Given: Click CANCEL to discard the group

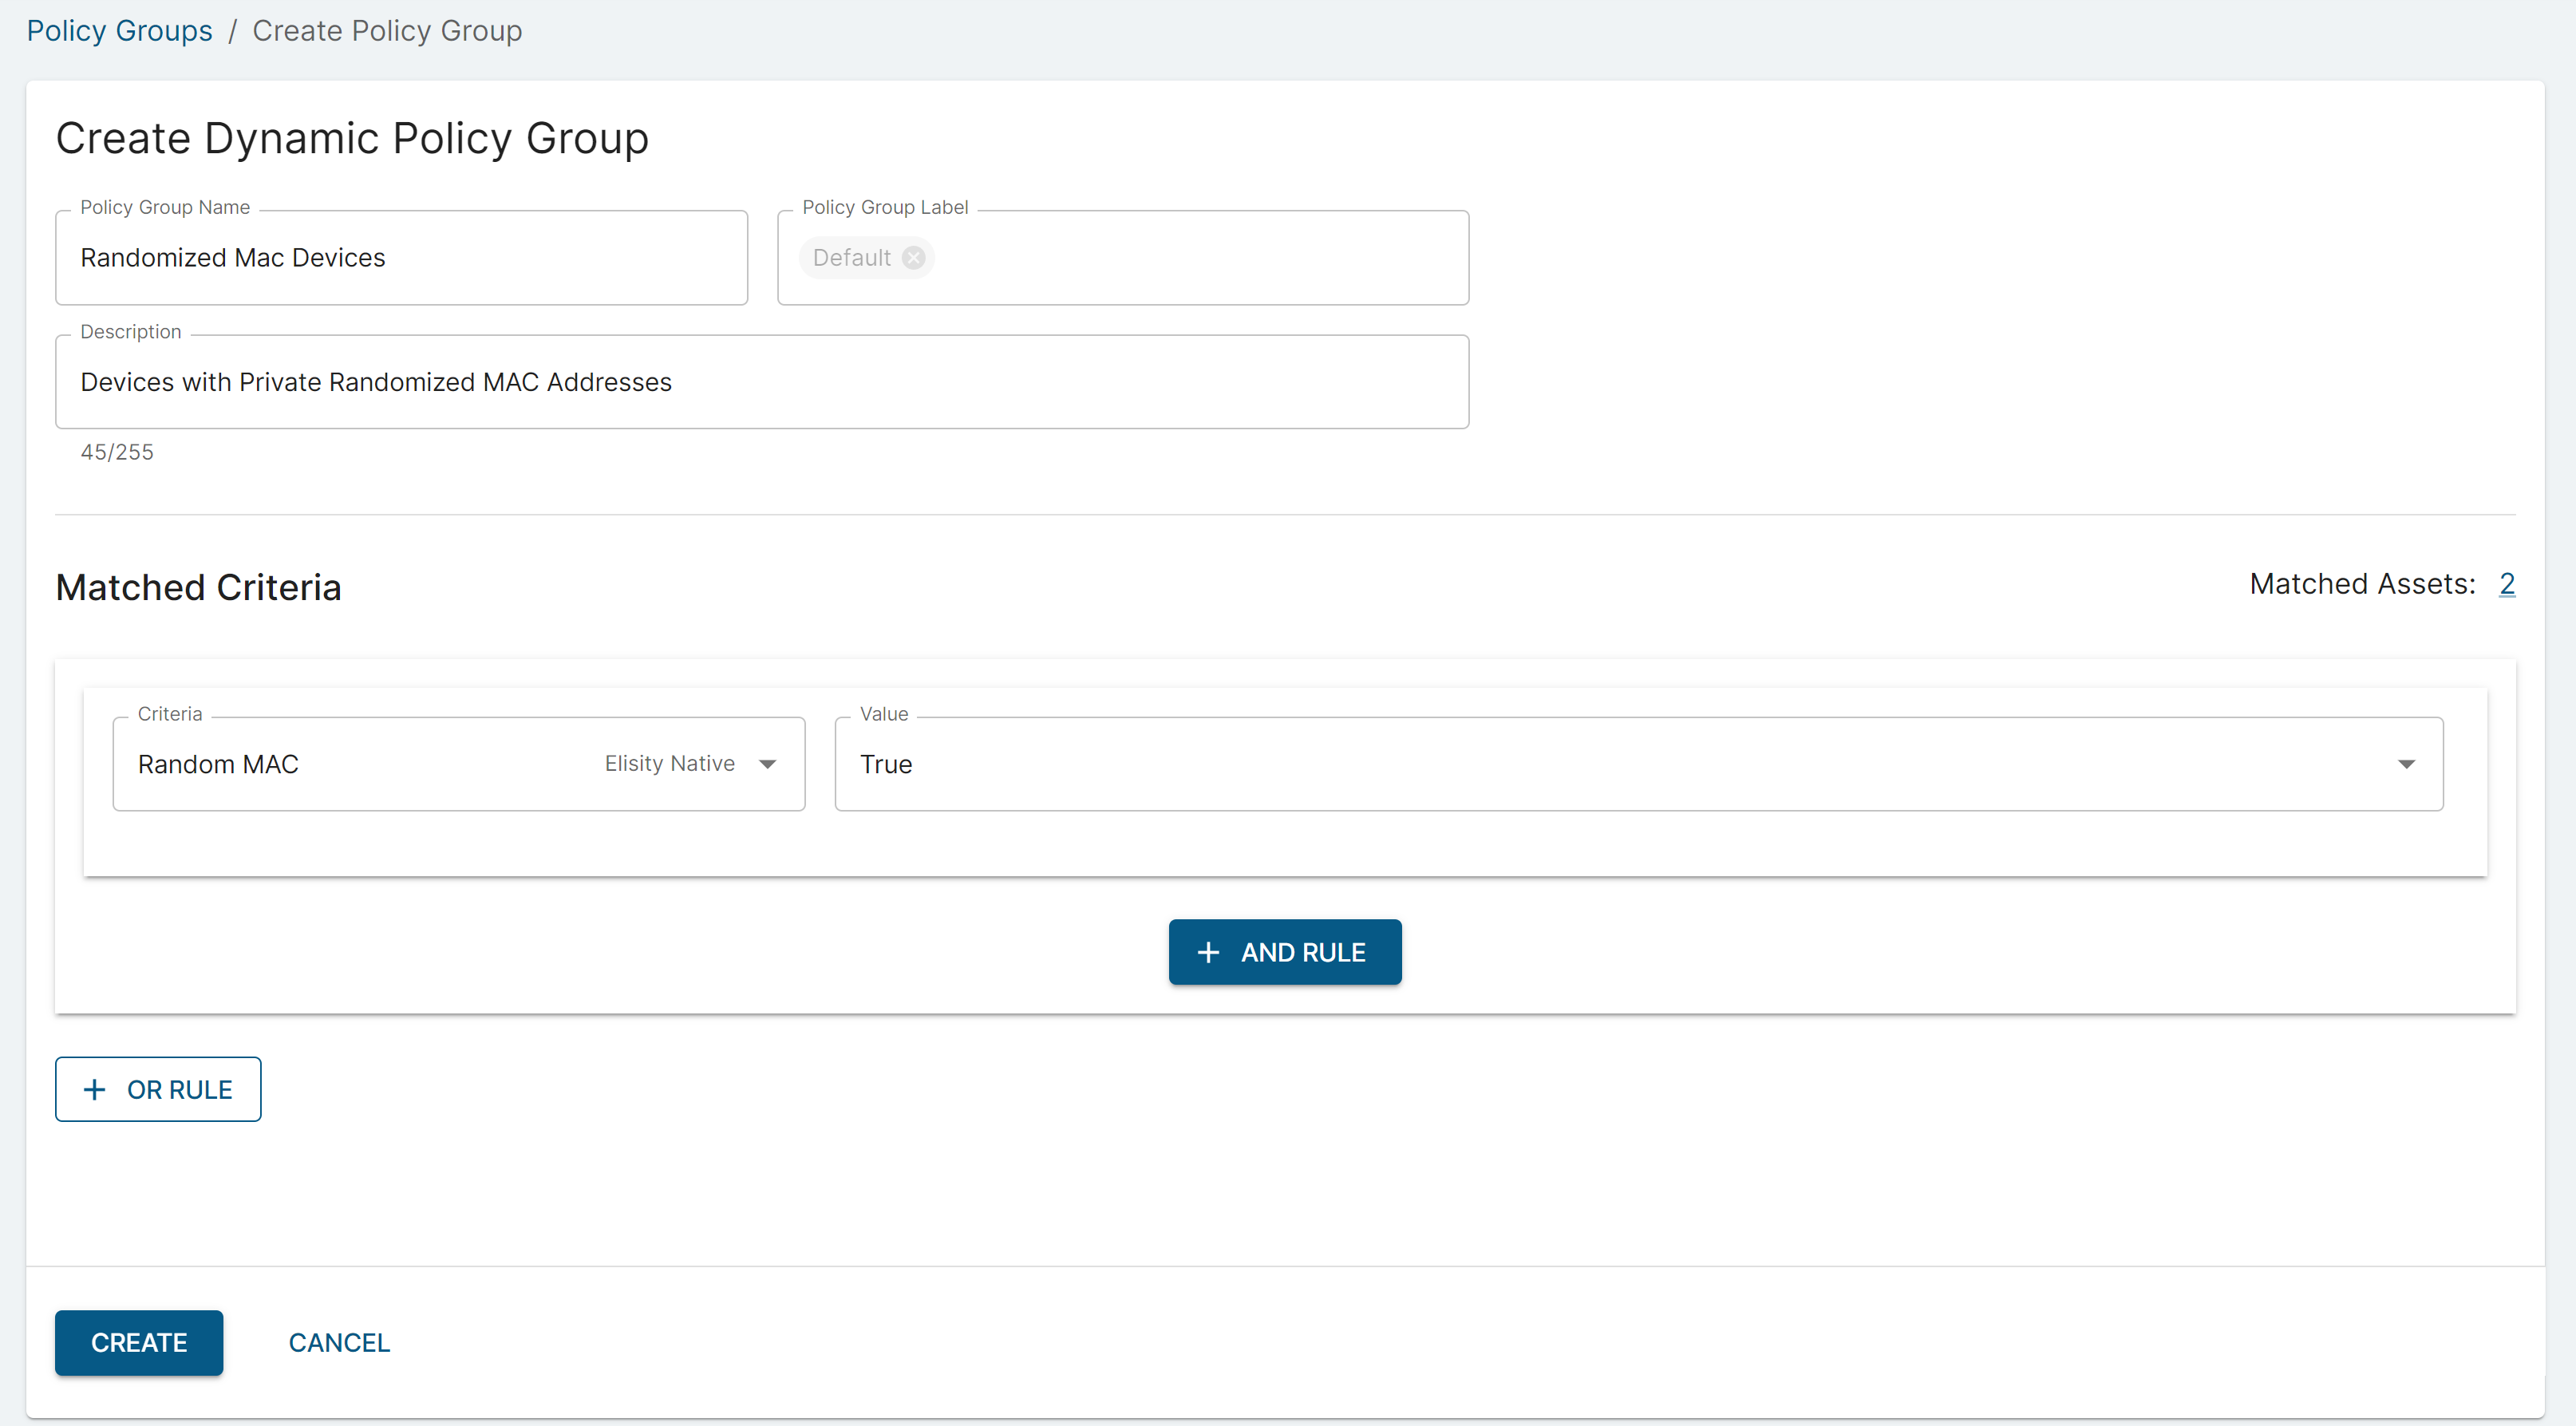Looking at the screenshot, I should coord(339,1342).
